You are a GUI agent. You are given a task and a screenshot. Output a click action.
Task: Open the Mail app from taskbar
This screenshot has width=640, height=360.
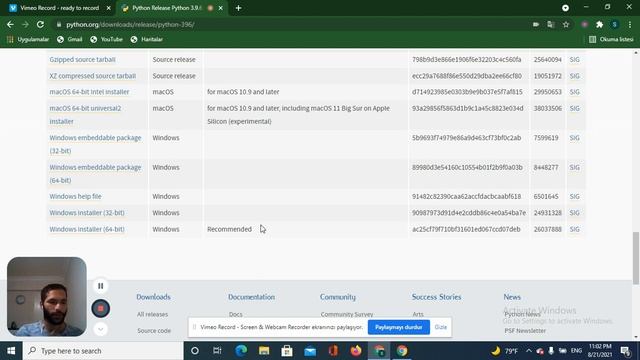(310, 351)
